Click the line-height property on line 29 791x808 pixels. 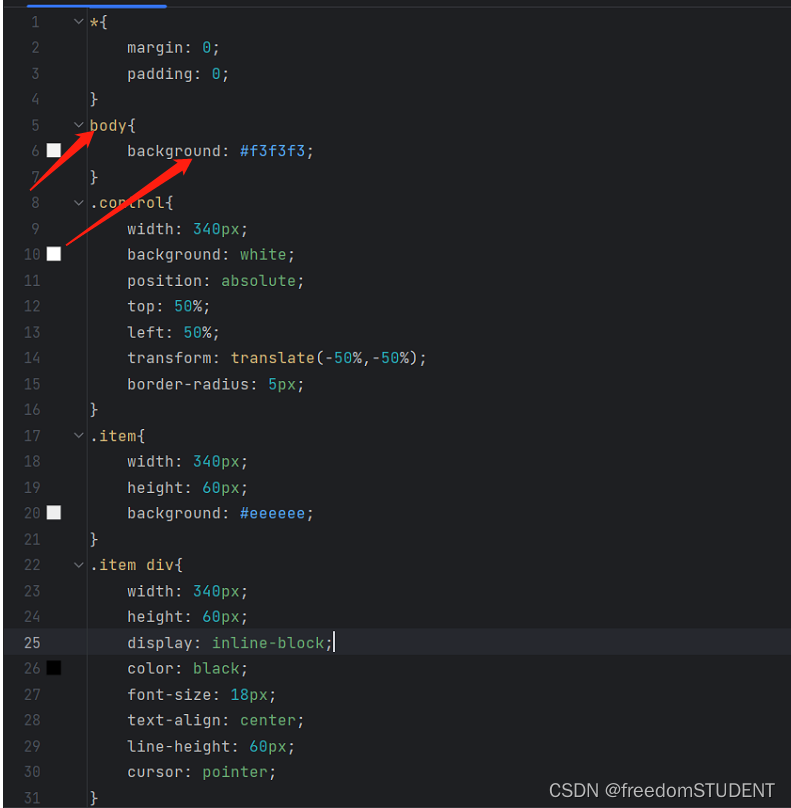tap(178, 746)
